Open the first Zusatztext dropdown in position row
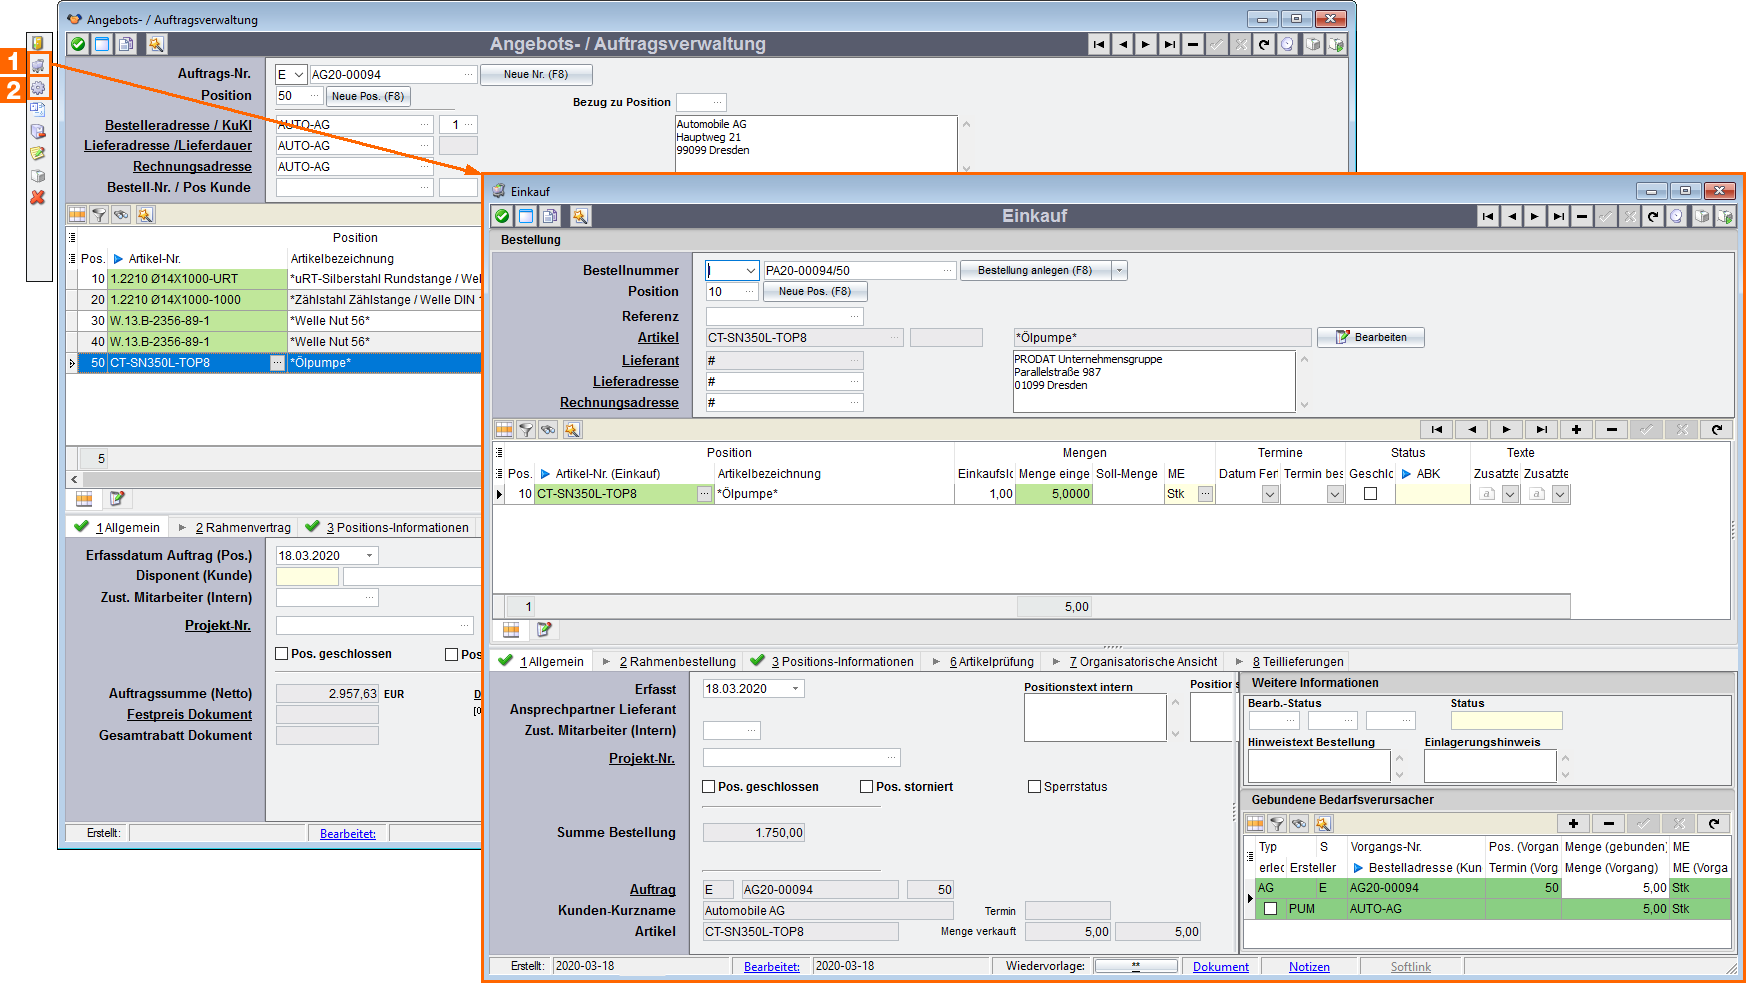This screenshot has height=983, width=1746. click(1511, 494)
